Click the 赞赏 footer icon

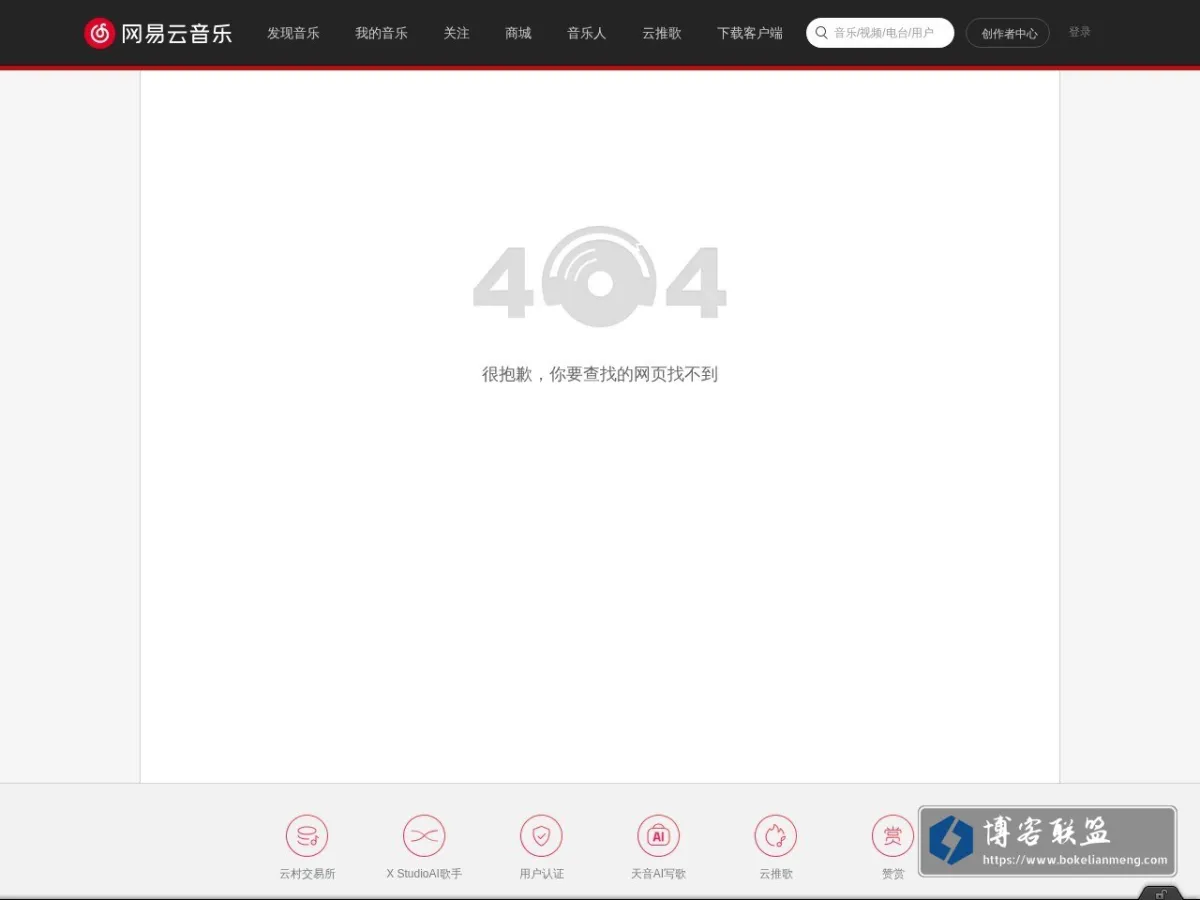pyautogui.click(x=893, y=836)
